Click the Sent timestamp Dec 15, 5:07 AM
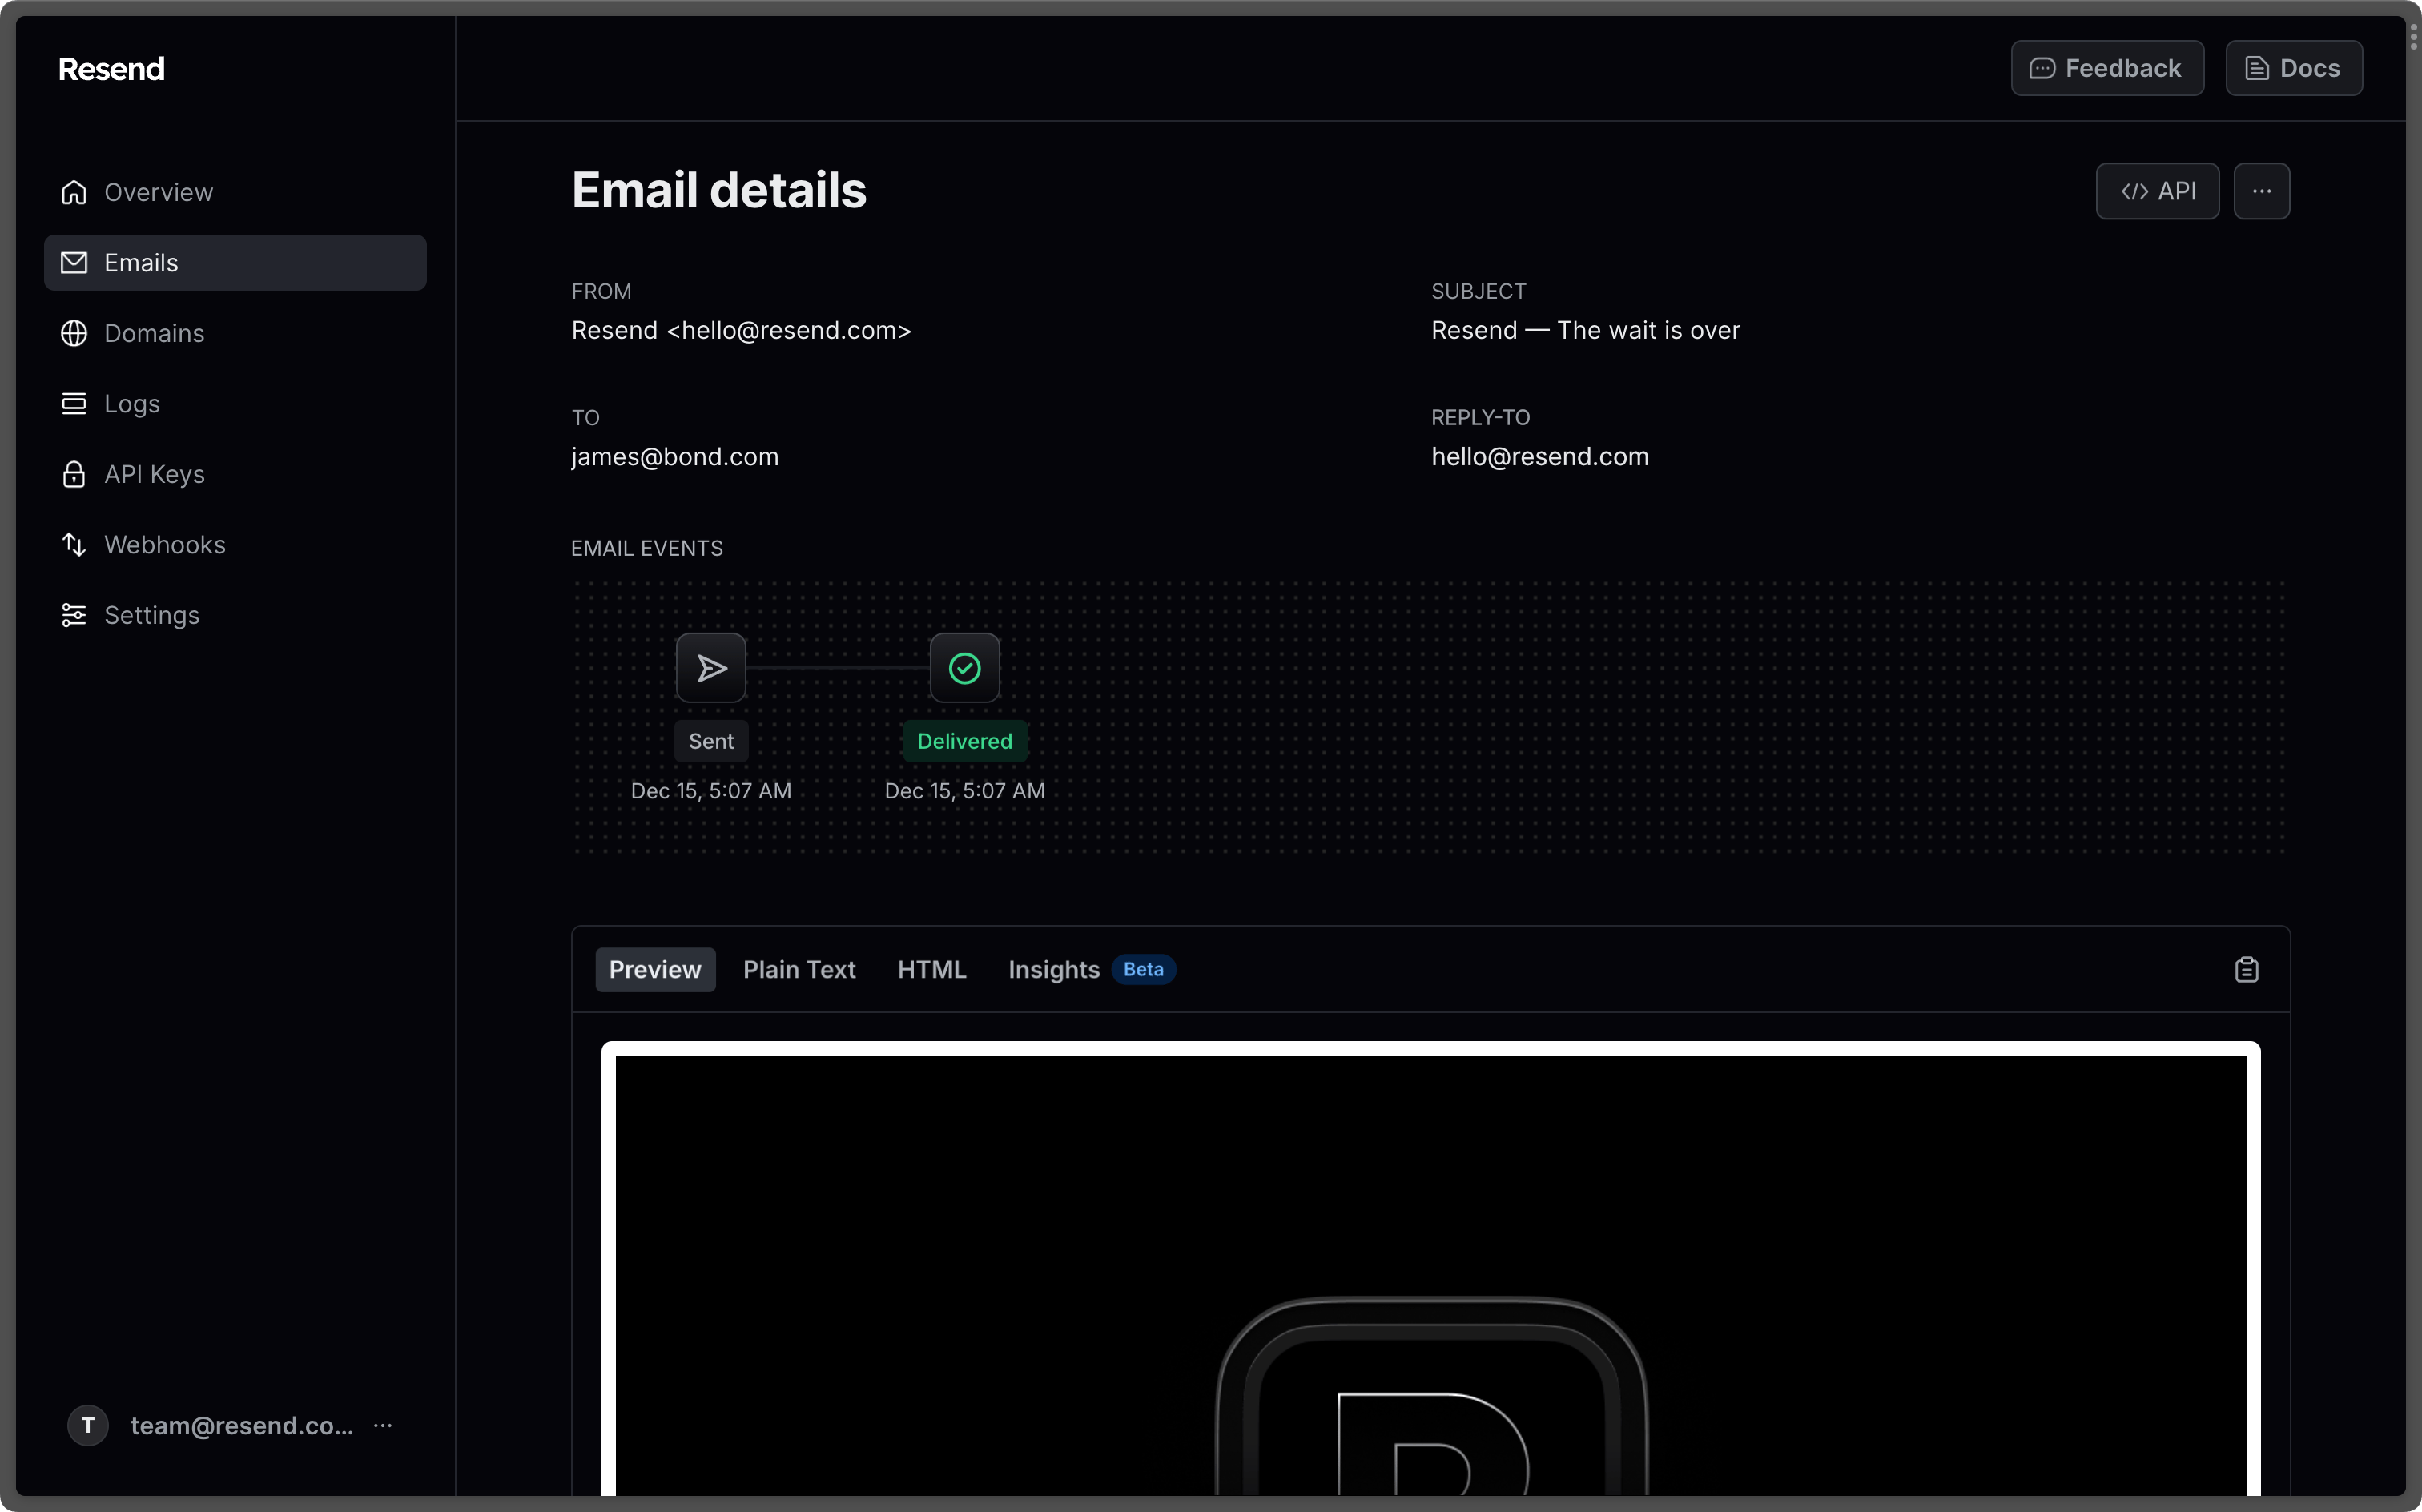The height and width of the screenshot is (1512, 2422). click(x=711, y=791)
